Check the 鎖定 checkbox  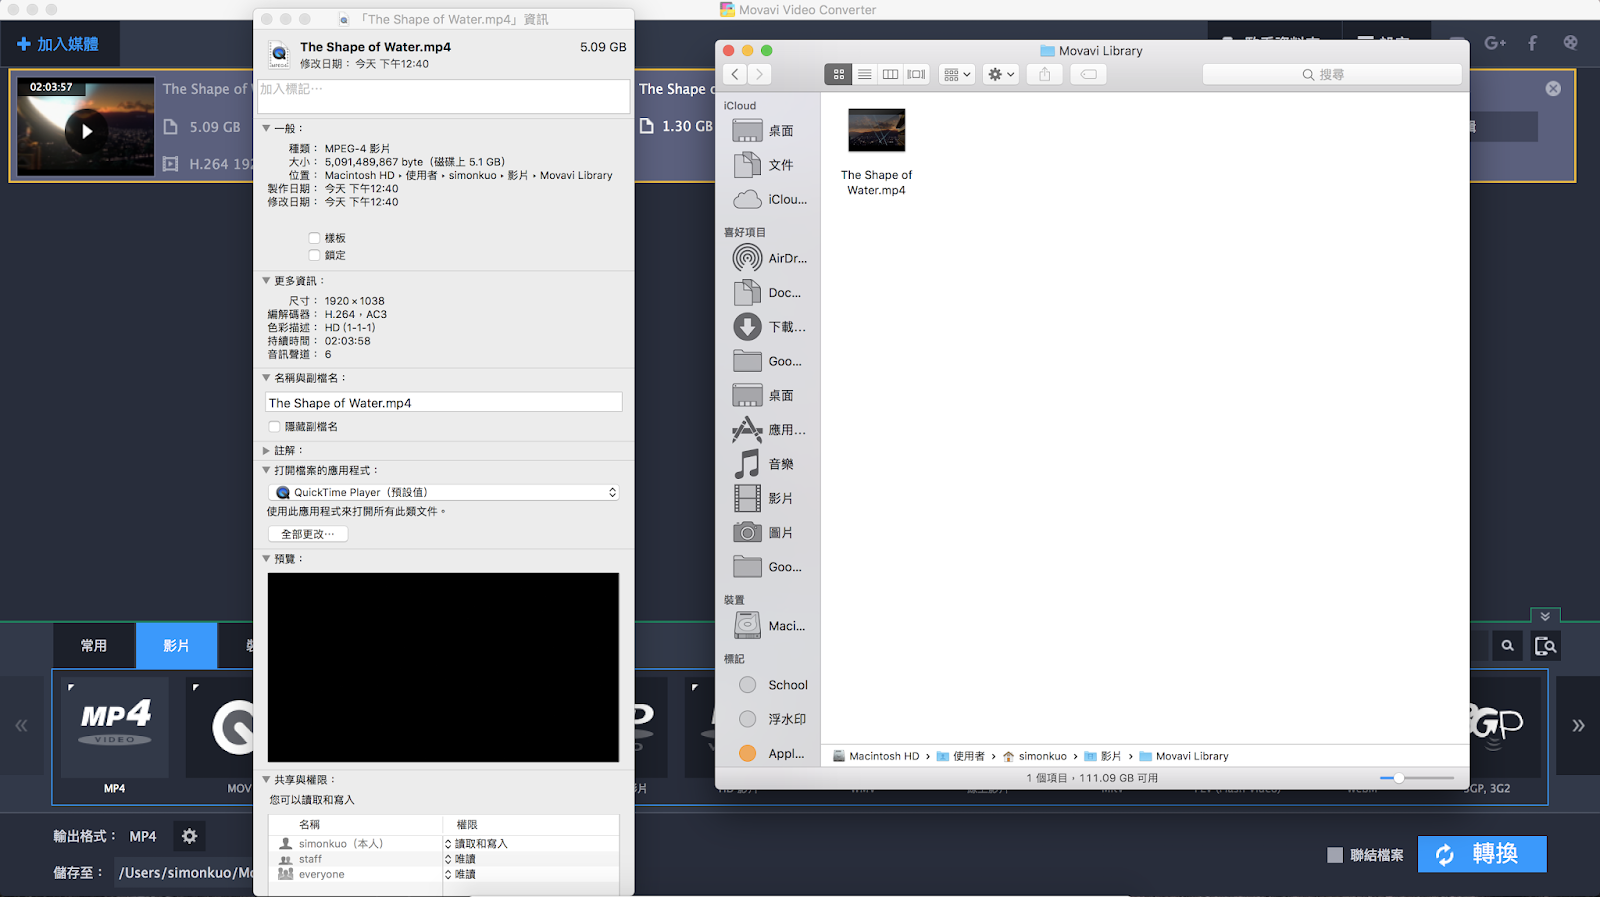314,255
